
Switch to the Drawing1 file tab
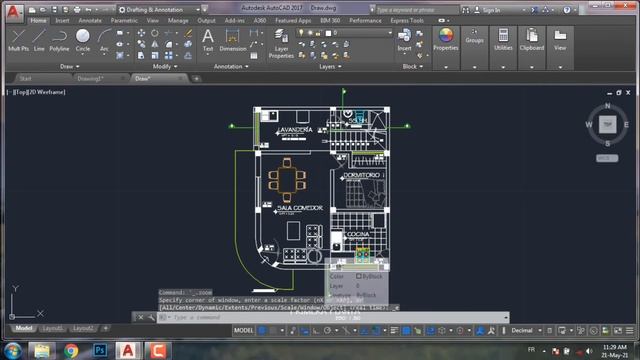click(x=91, y=78)
